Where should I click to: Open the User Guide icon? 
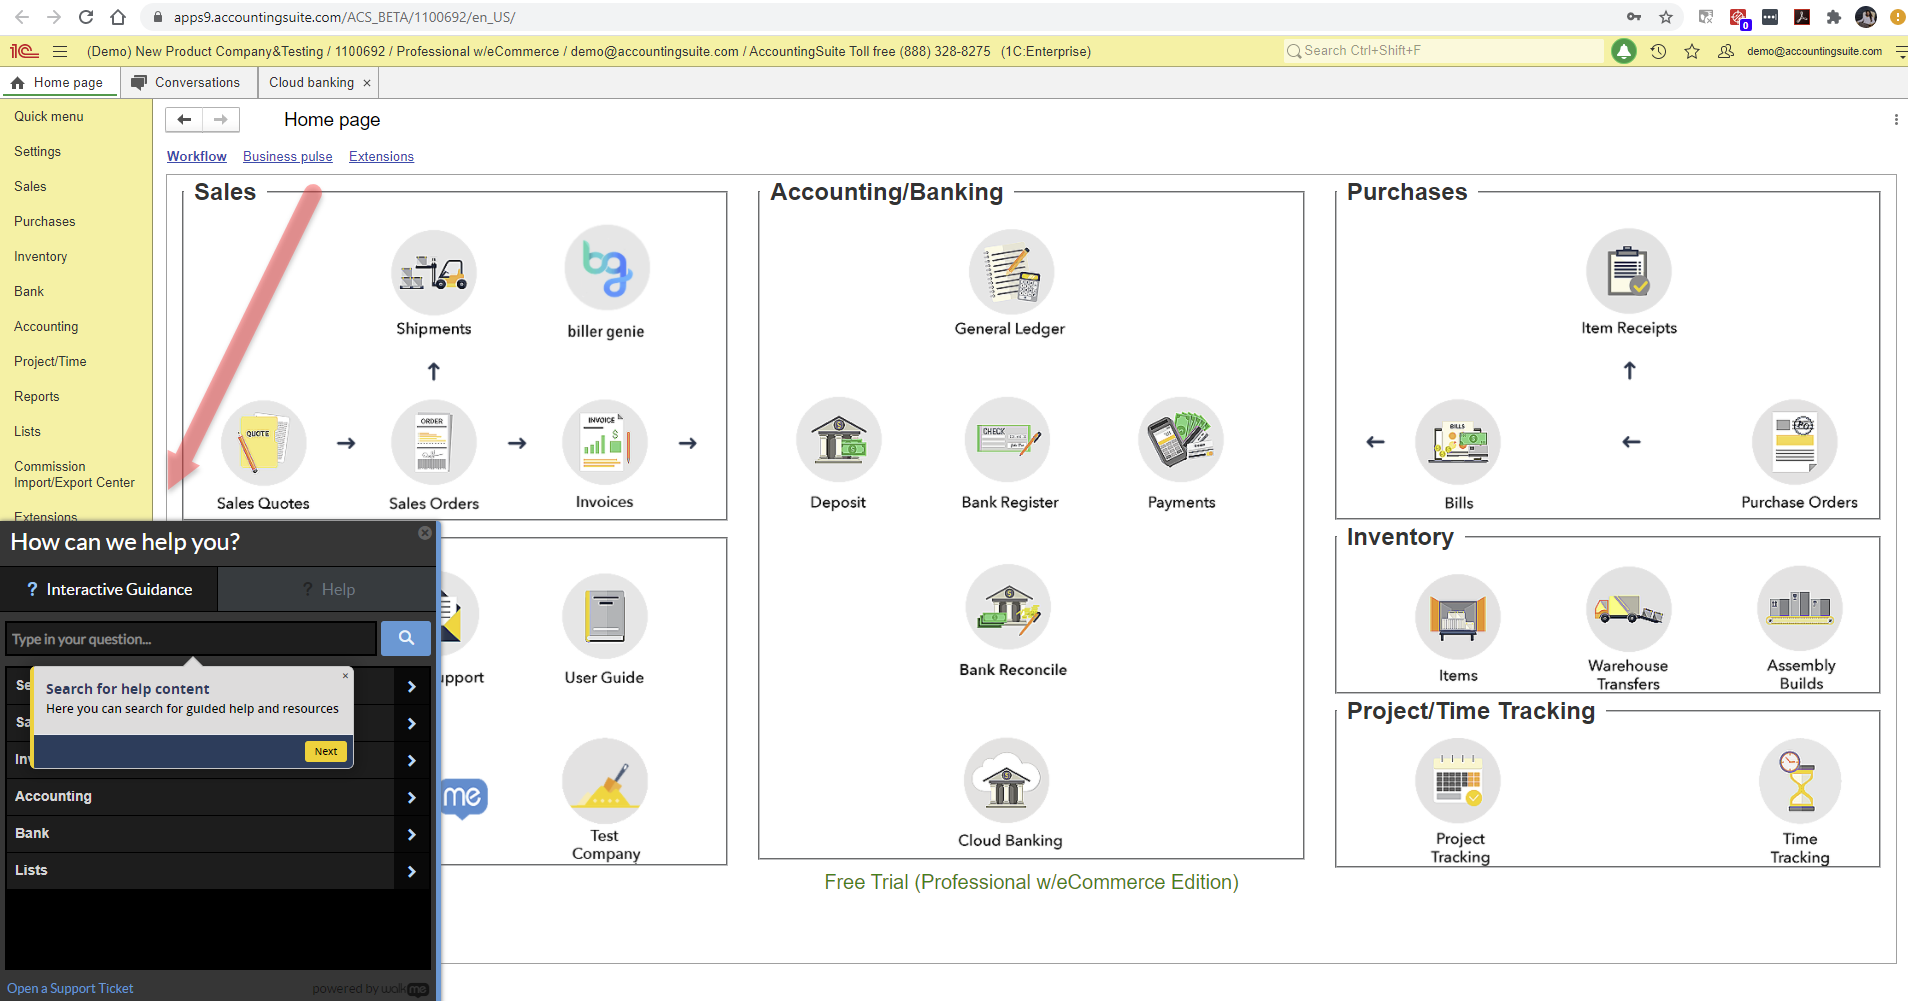click(605, 616)
